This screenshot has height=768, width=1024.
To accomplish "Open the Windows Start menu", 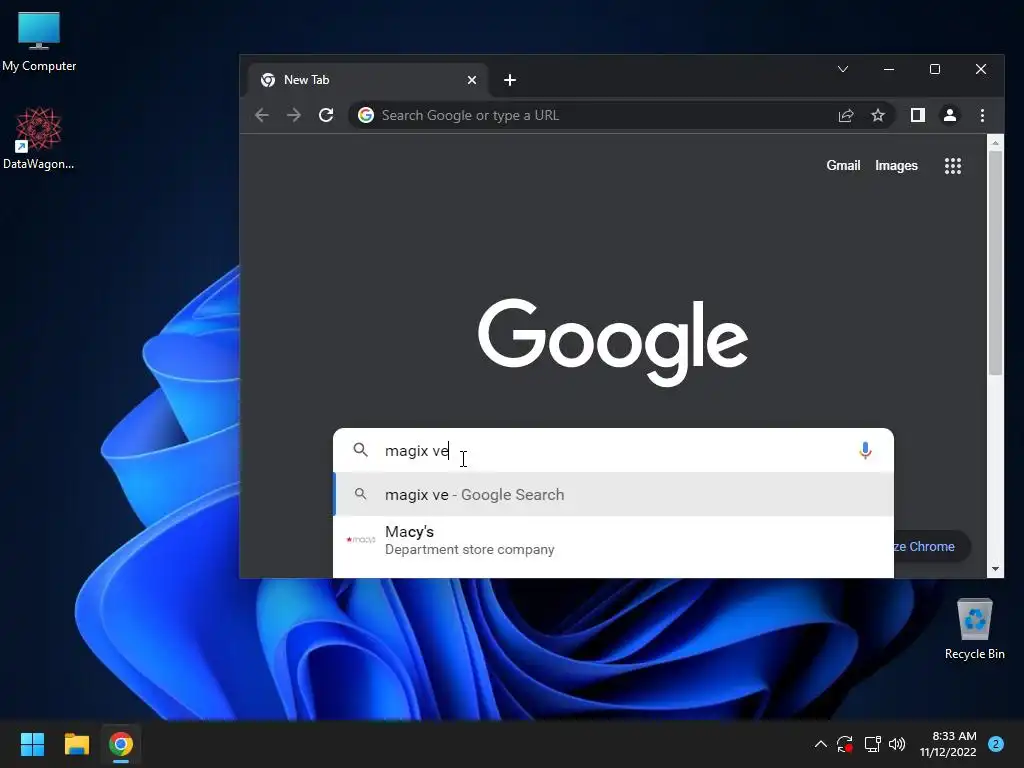I will point(32,744).
